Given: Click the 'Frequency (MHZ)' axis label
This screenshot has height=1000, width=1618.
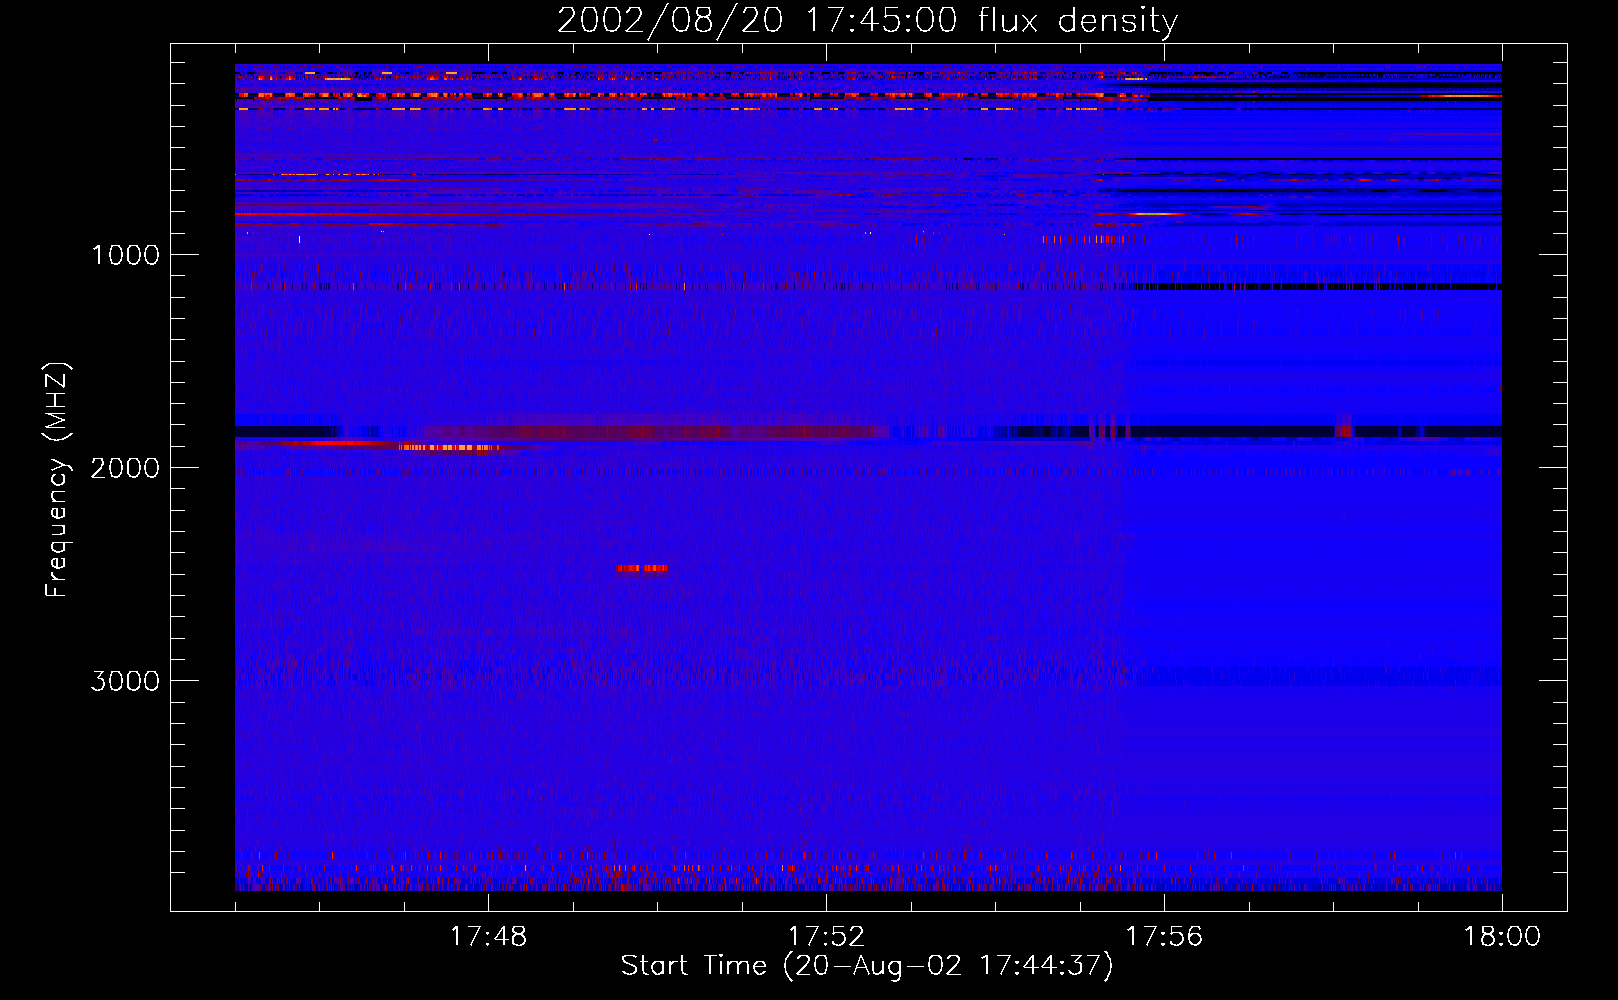Looking at the screenshot, I should (x=57, y=480).
